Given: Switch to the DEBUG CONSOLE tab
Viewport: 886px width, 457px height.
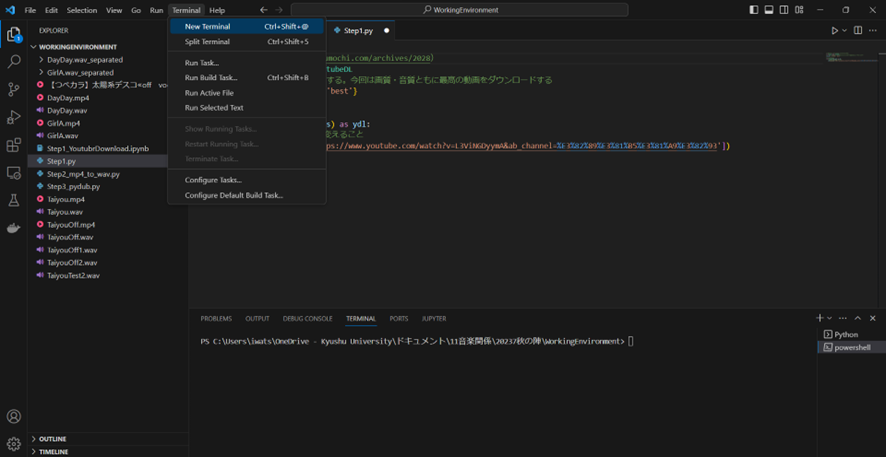Looking at the screenshot, I should 307,319.
